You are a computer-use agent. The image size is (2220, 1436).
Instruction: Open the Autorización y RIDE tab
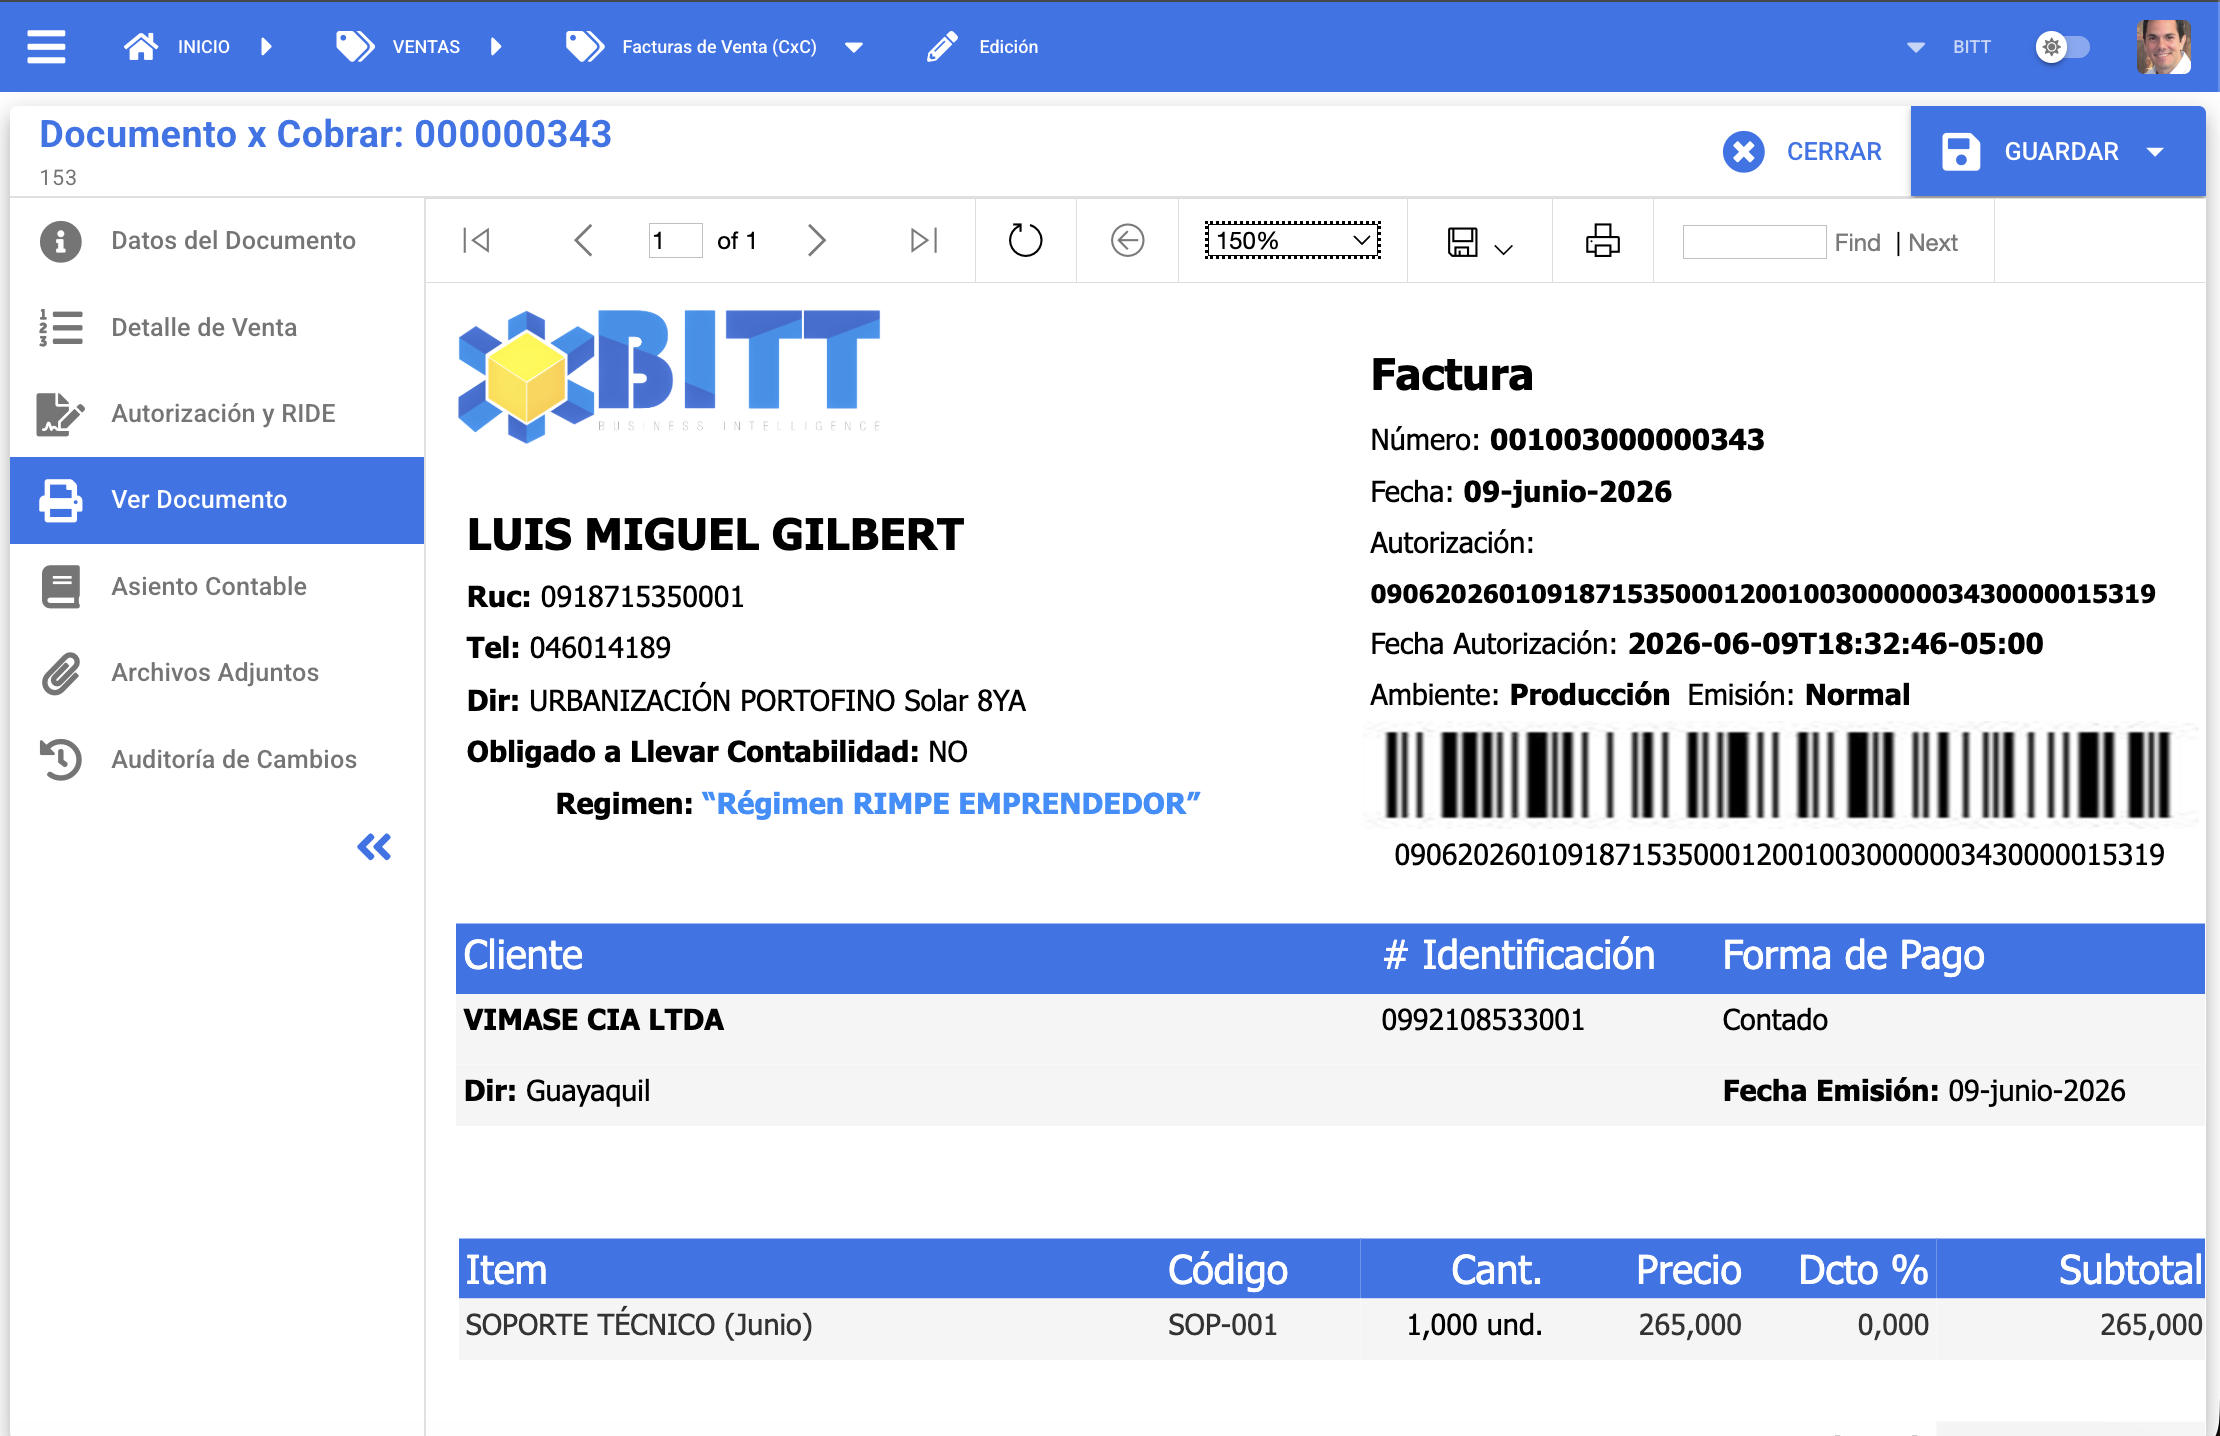[217, 414]
